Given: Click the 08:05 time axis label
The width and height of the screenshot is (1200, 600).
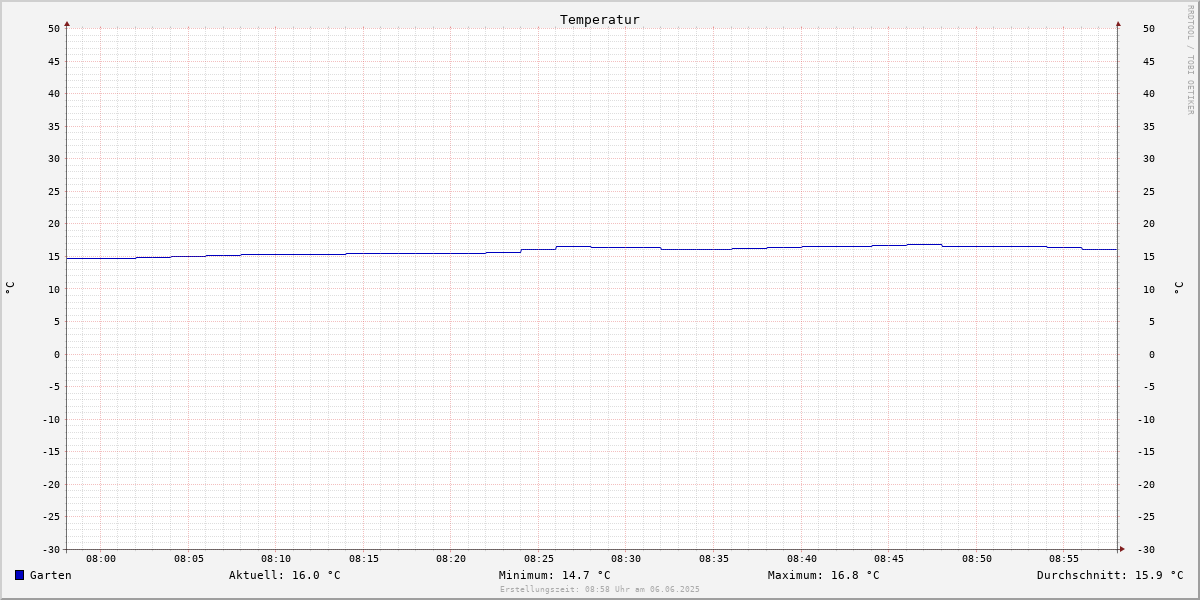Looking at the screenshot, I should click(x=189, y=559).
